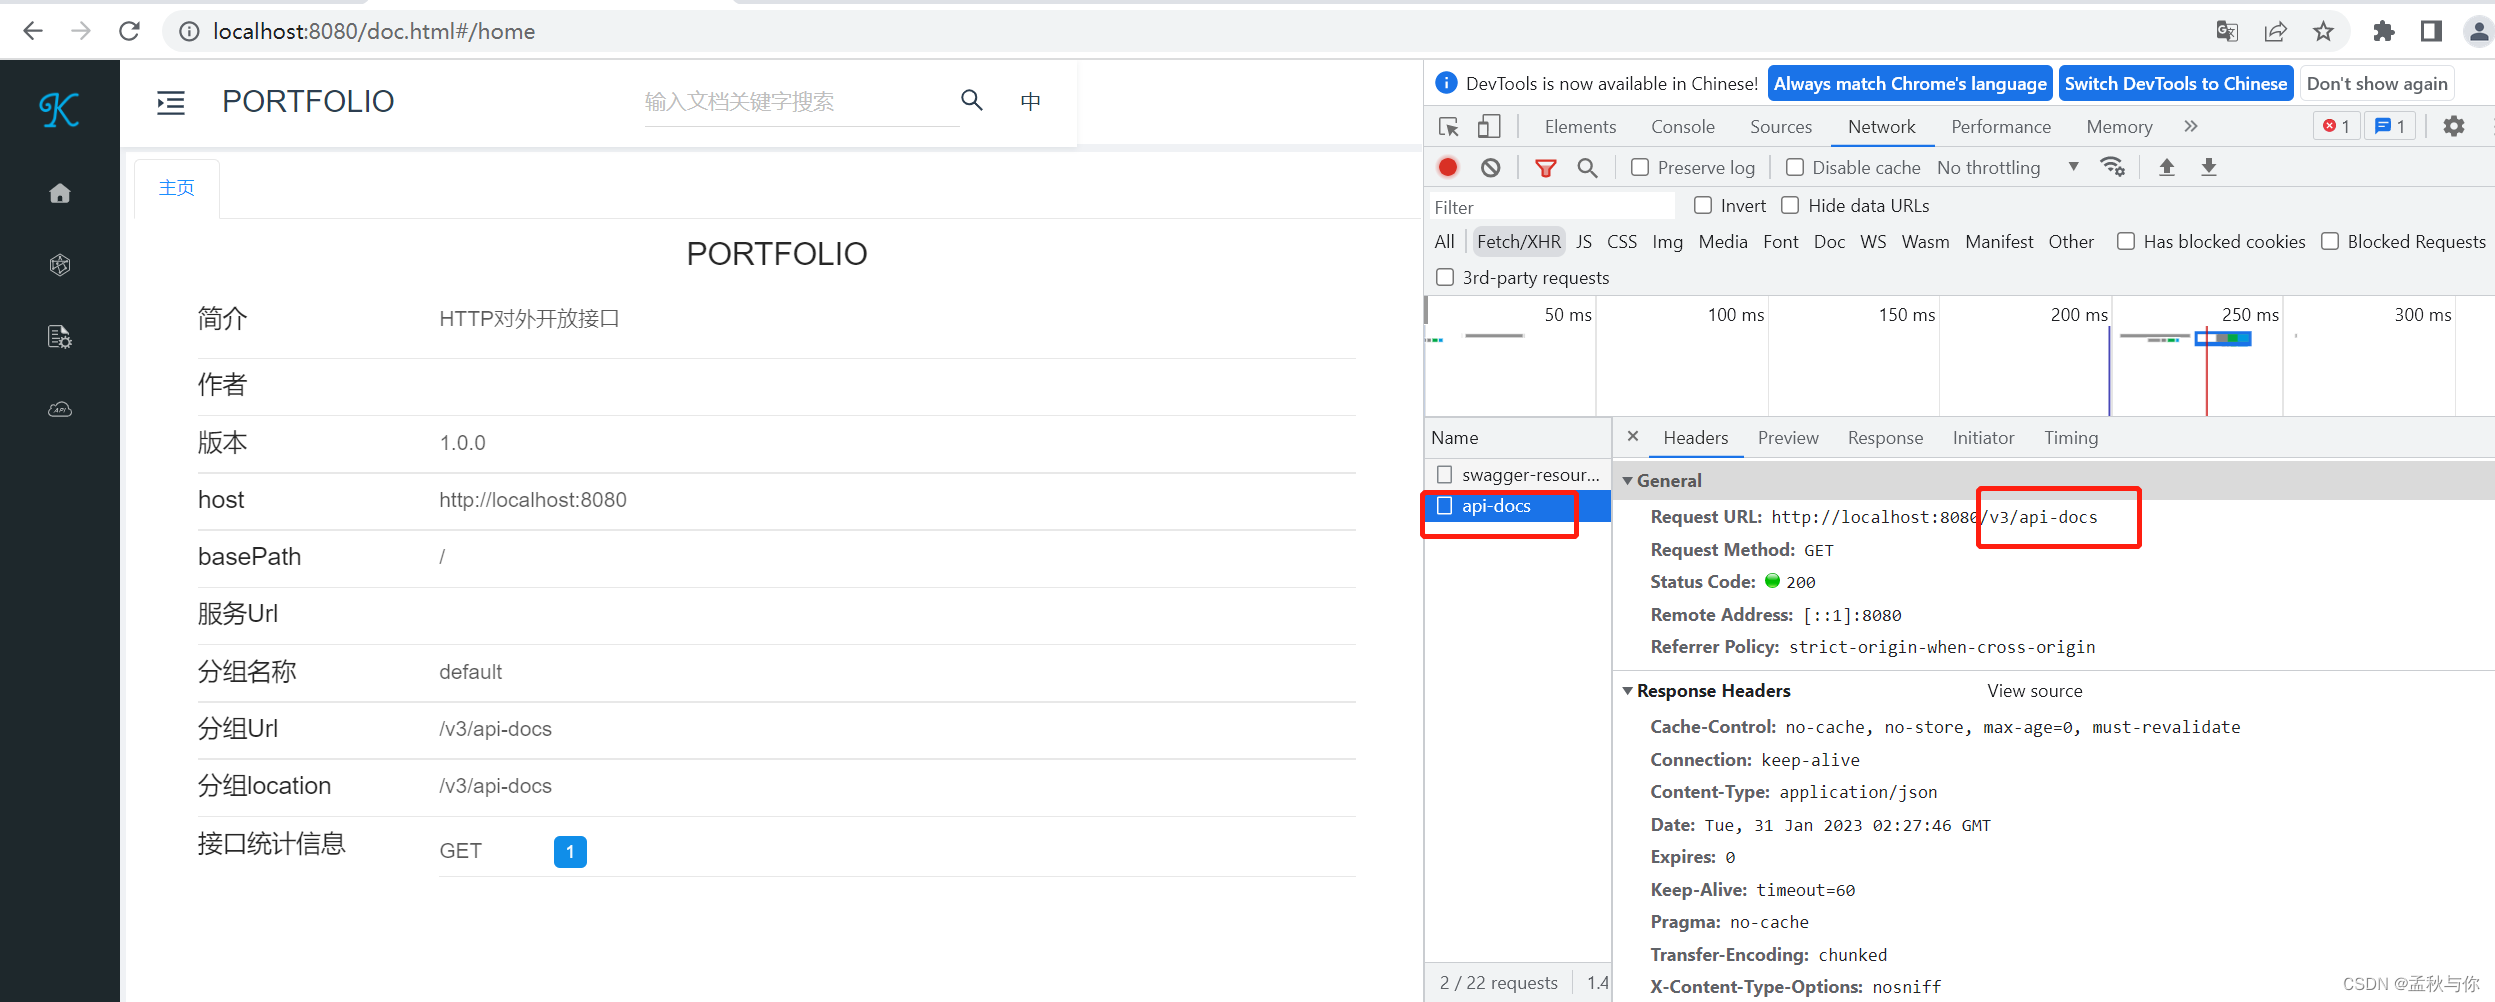Reload the page
This screenshot has width=2495, height=1002.
(x=129, y=31)
